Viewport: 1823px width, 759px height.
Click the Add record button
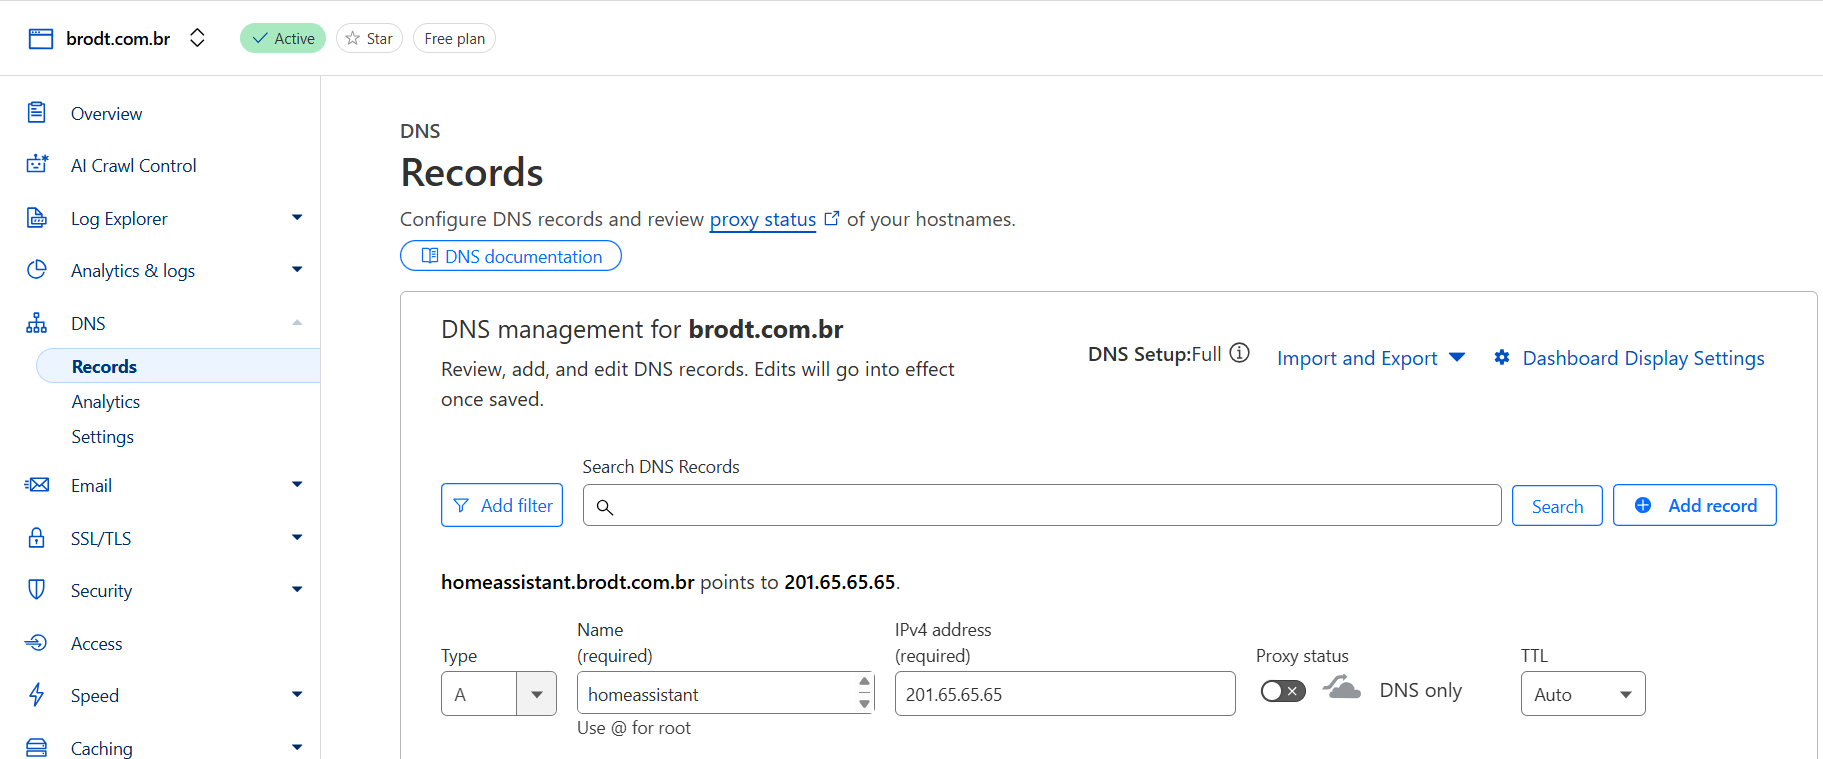pyautogui.click(x=1694, y=505)
